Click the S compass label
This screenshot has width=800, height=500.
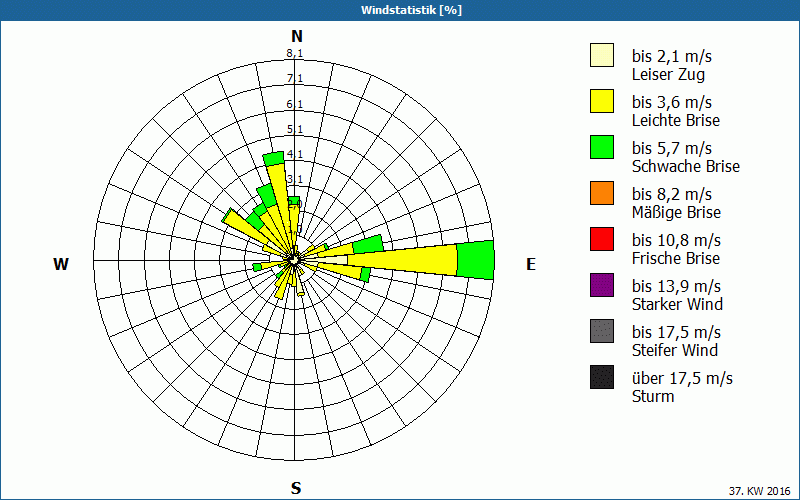(296, 488)
